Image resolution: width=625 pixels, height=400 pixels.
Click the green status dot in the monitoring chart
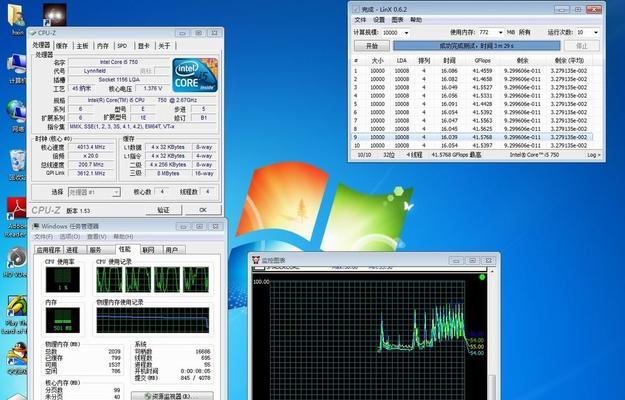click(482, 277)
